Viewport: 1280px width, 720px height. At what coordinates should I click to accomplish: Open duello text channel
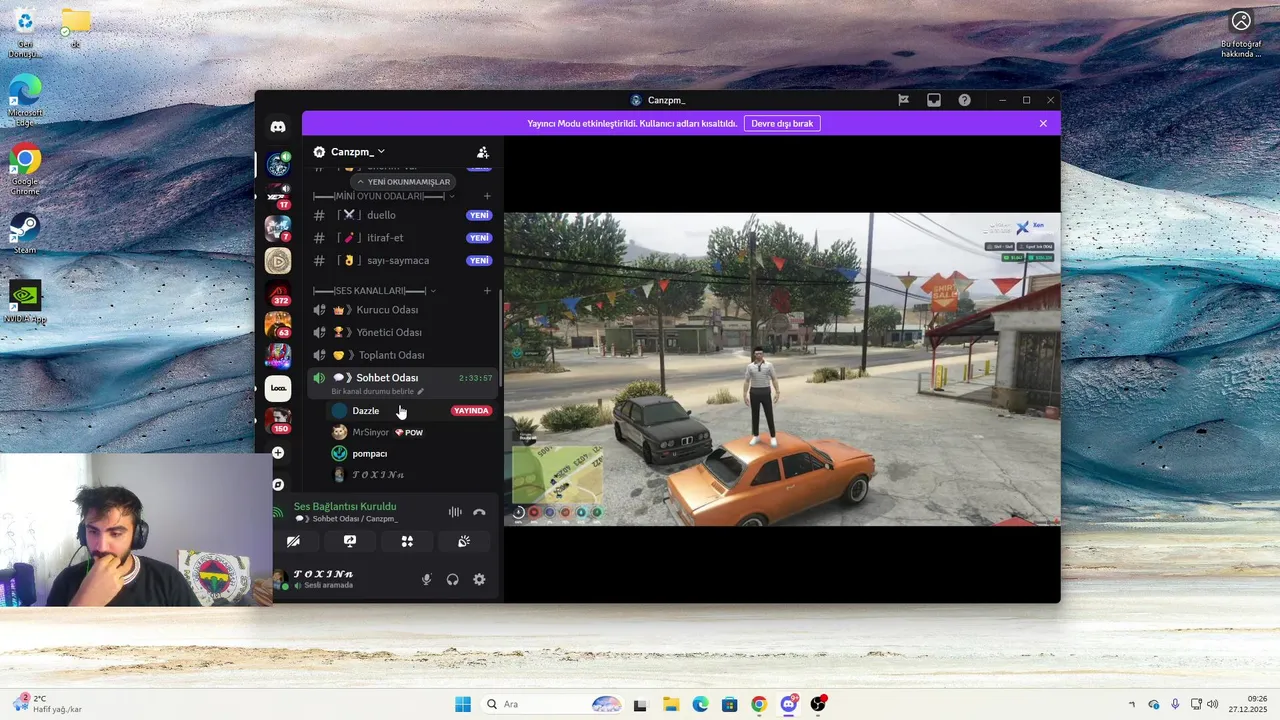point(402,215)
